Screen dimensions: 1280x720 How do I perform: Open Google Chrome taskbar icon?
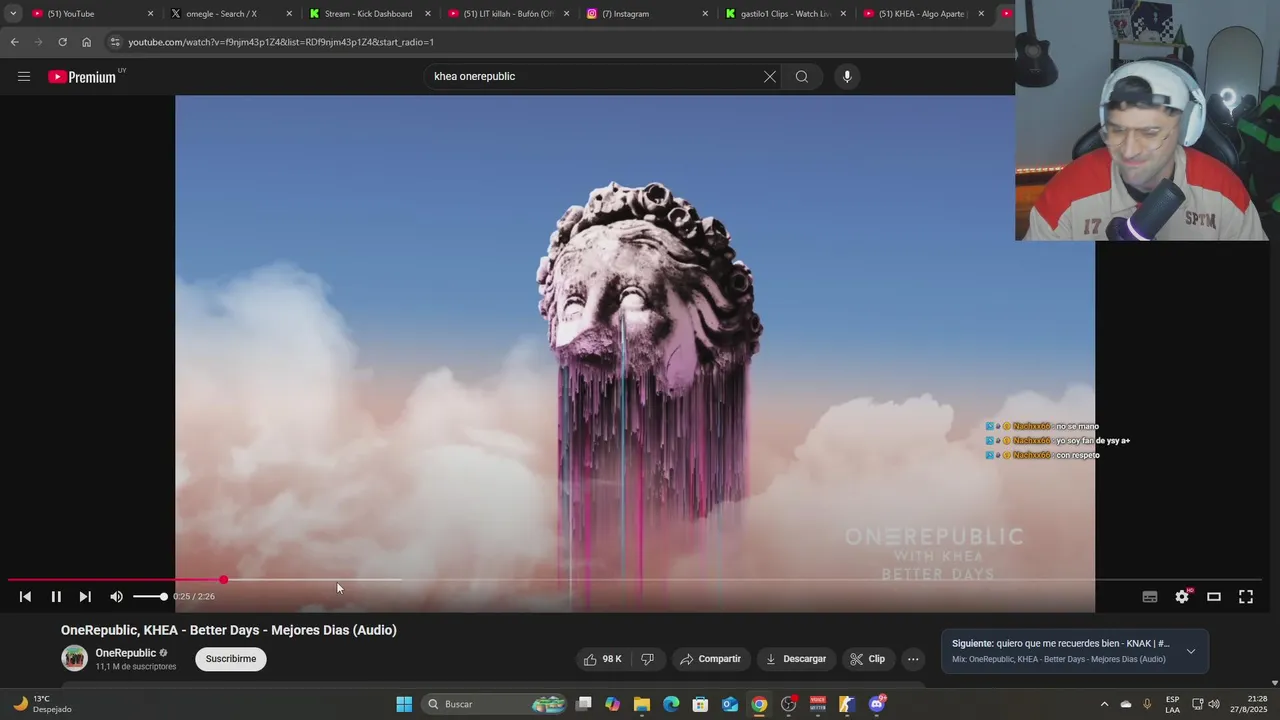(759, 704)
